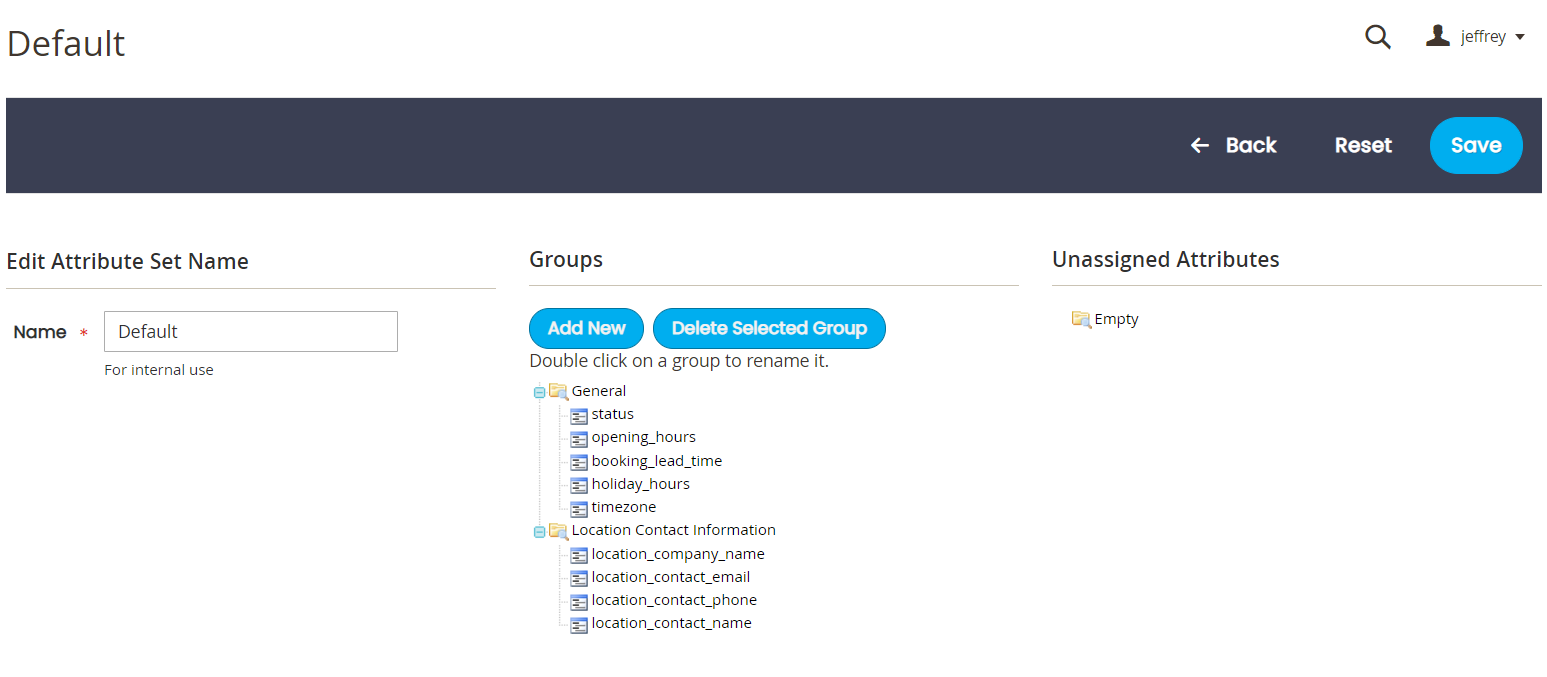Click the location_company_name attribute icon

(579, 555)
